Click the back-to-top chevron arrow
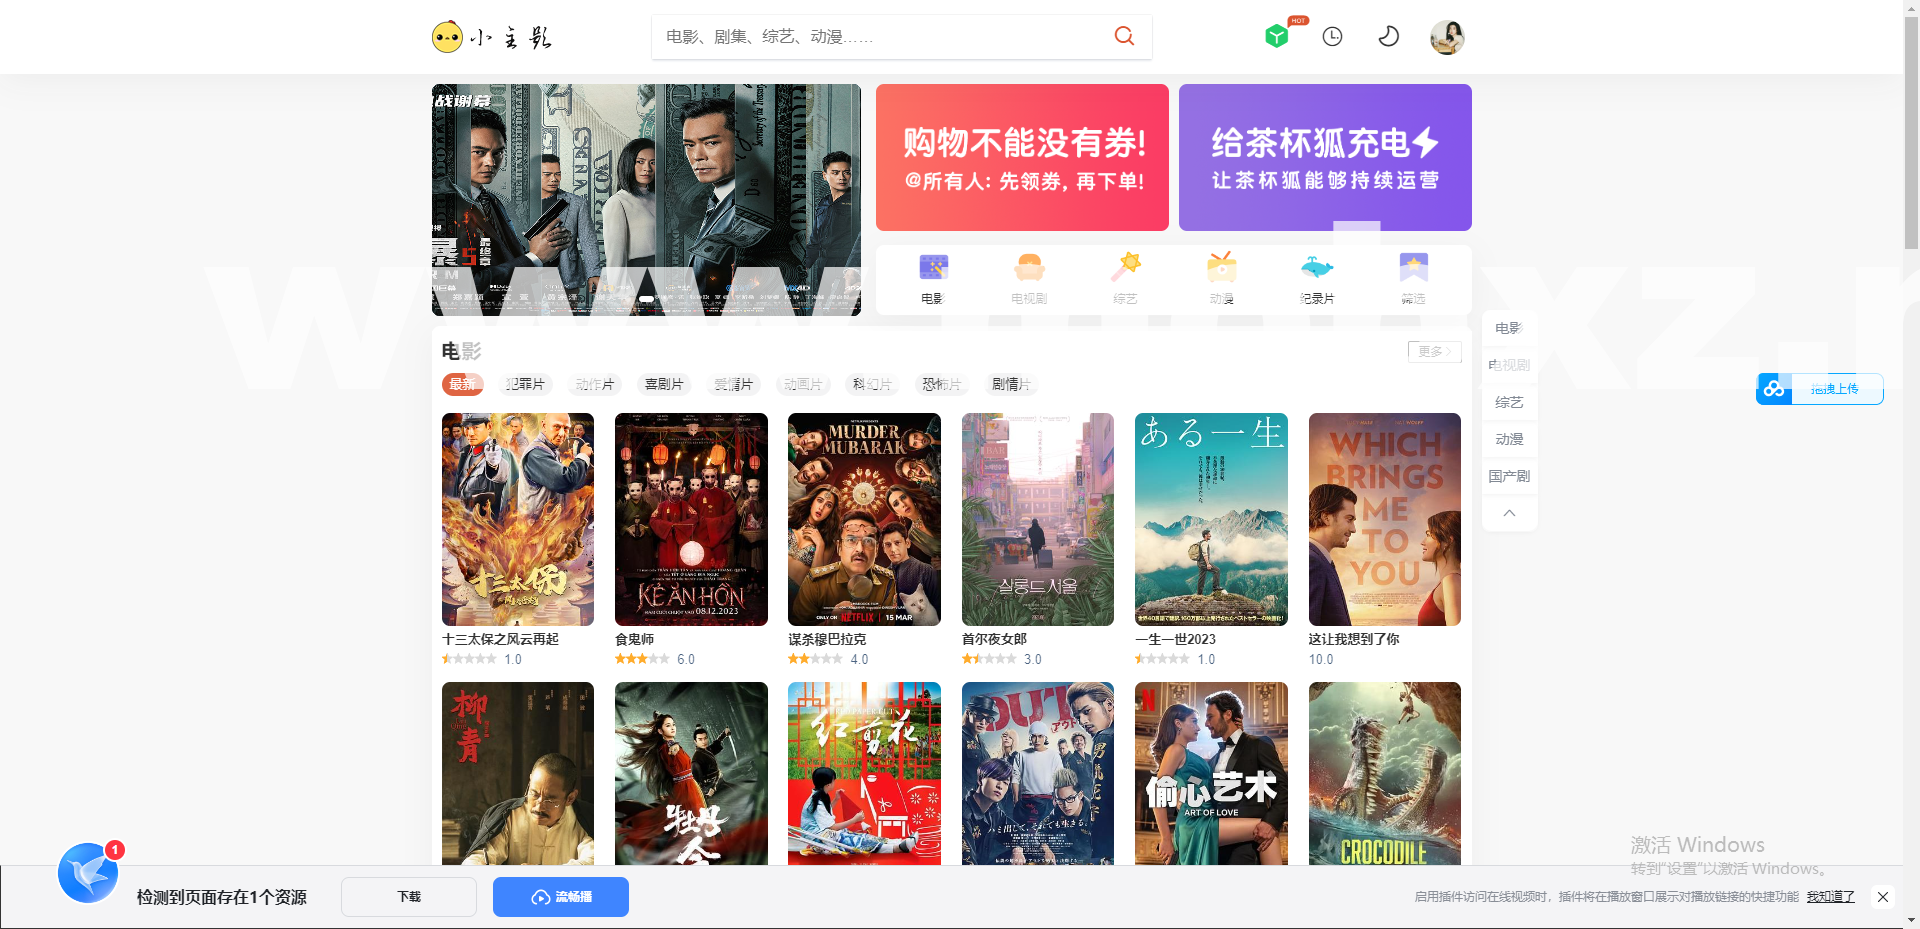The height and width of the screenshot is (929, 1920). [x=1509, y=513]
